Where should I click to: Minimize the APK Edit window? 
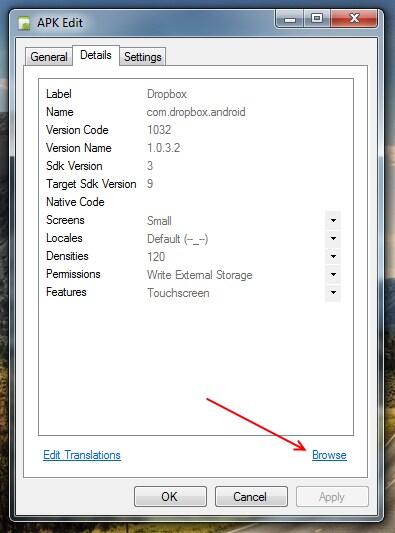pyautogui.click(x=290, y=19)
